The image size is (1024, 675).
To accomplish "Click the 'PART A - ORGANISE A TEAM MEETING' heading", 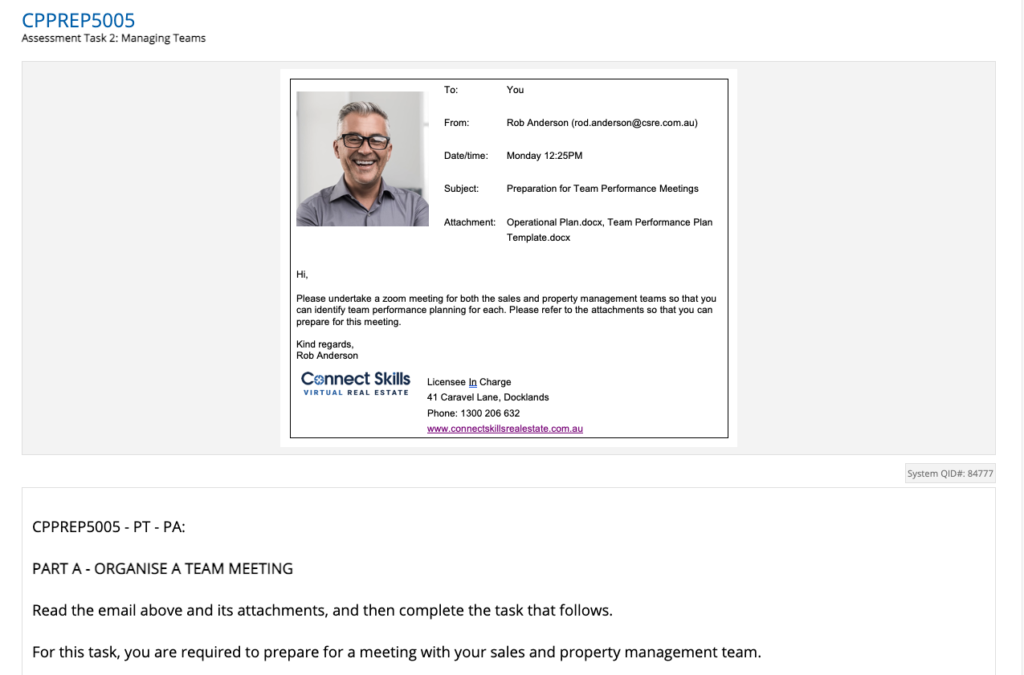I will point(162,568).
